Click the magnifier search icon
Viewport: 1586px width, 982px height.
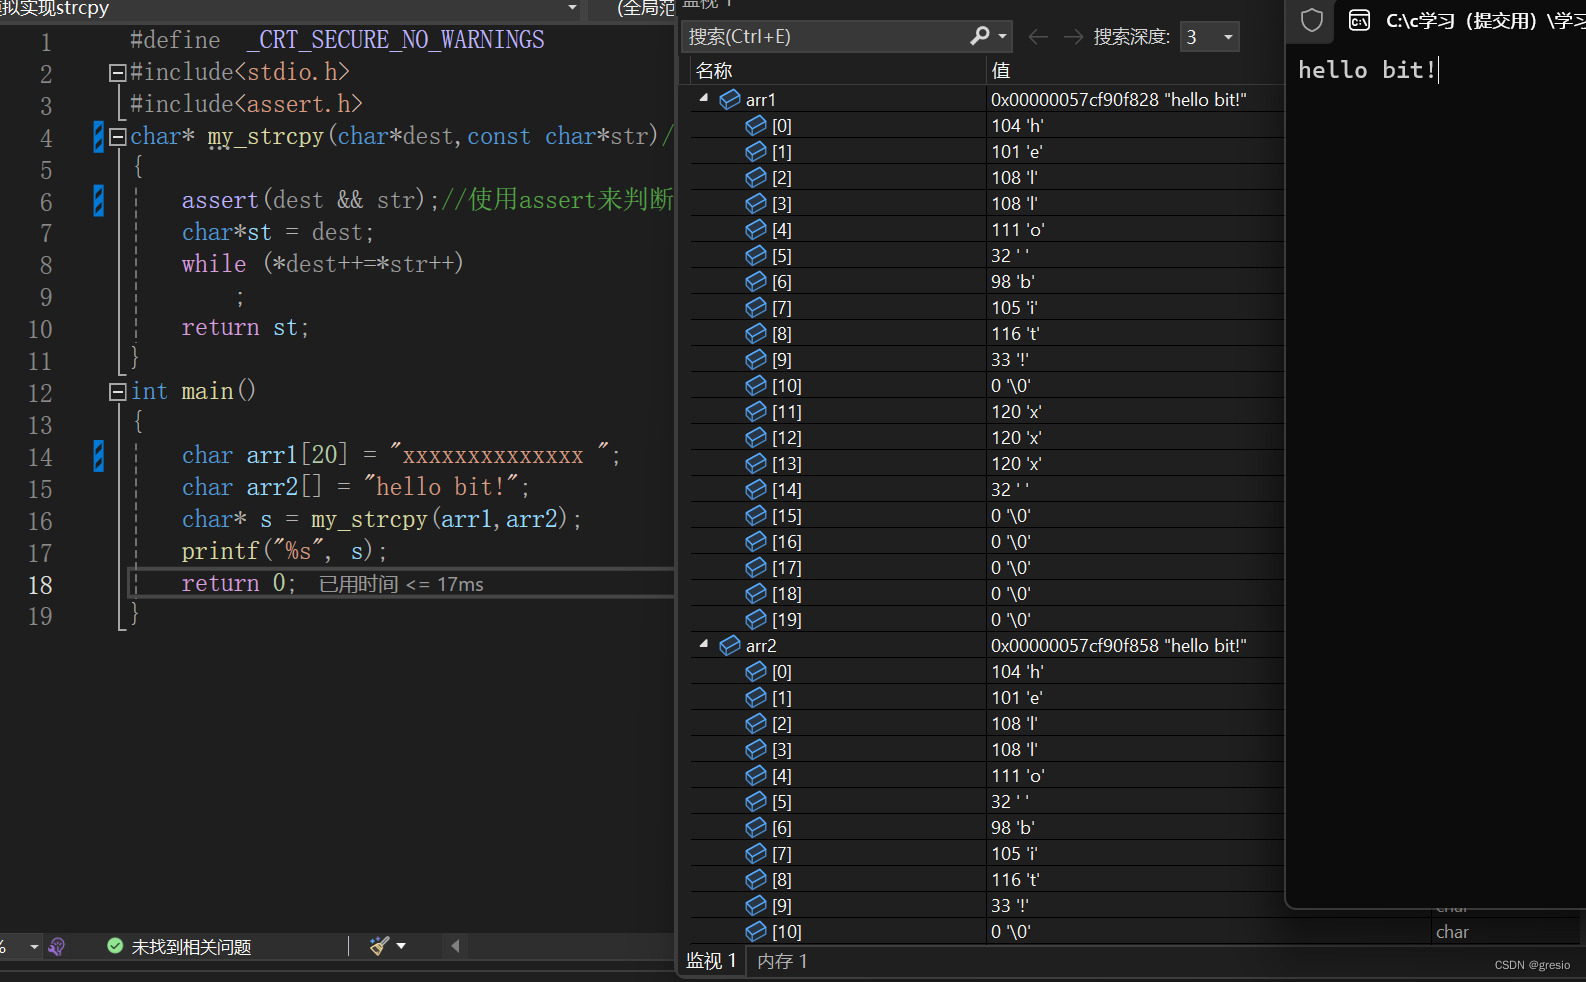point(980,36)
